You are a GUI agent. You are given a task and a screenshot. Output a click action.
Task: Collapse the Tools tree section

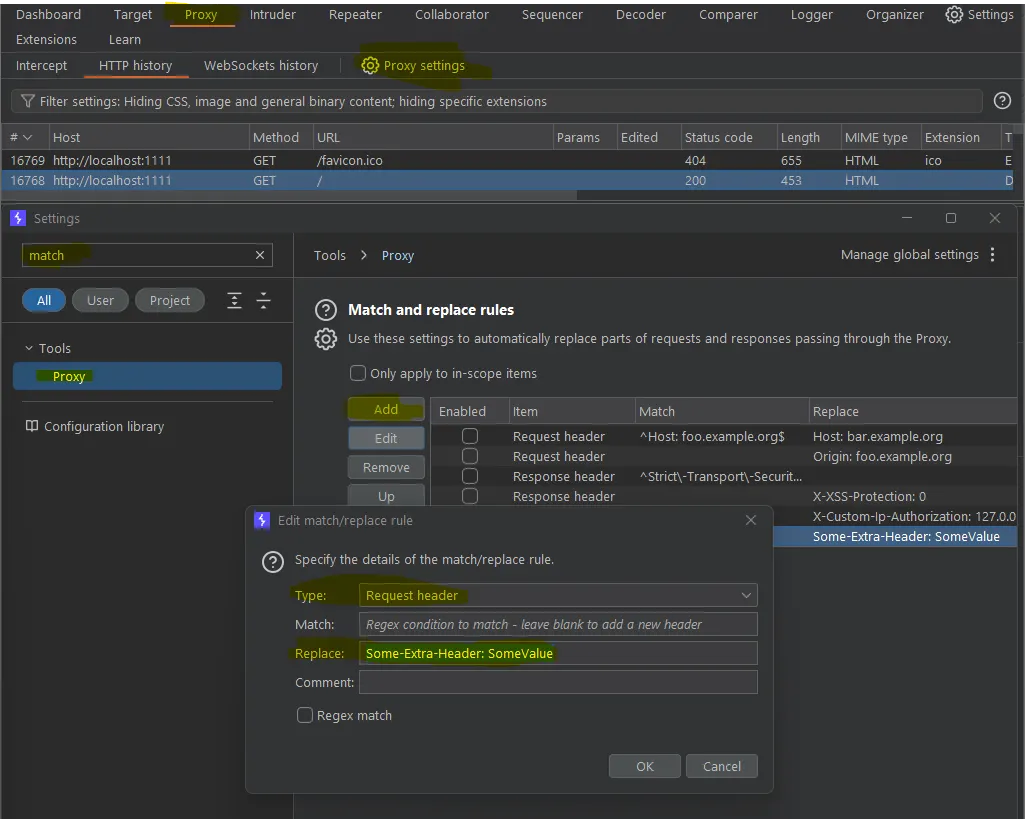click(x=29, y=348)
